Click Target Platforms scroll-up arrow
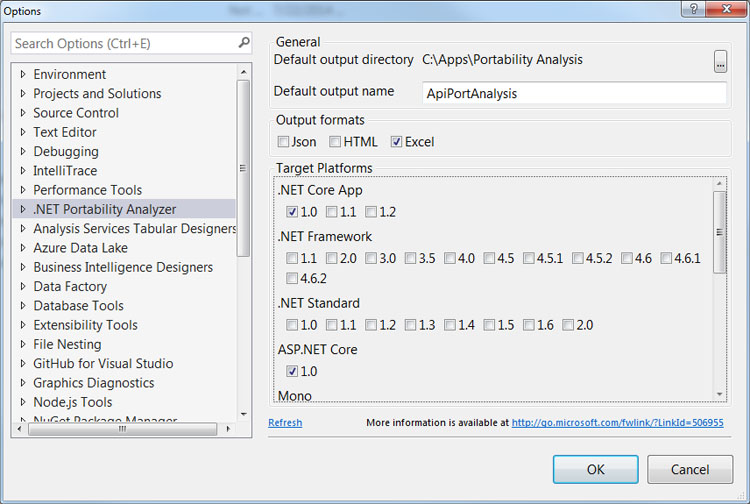The width and height of the screenshot is (750, 504). (x=719, y=184)
